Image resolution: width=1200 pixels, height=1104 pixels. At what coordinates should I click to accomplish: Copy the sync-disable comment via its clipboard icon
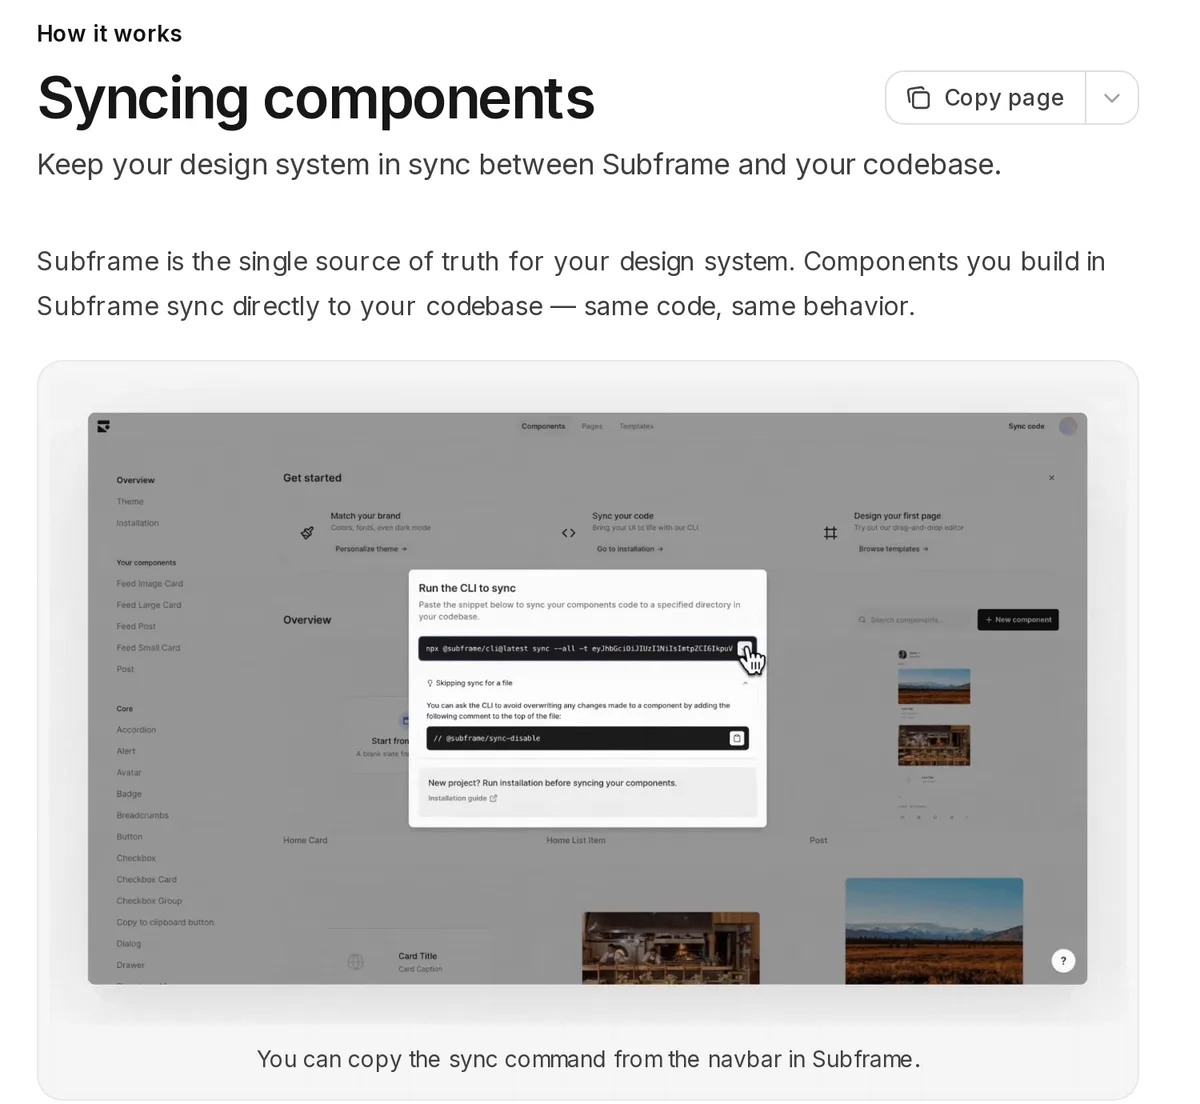click(x=737, y=738)
